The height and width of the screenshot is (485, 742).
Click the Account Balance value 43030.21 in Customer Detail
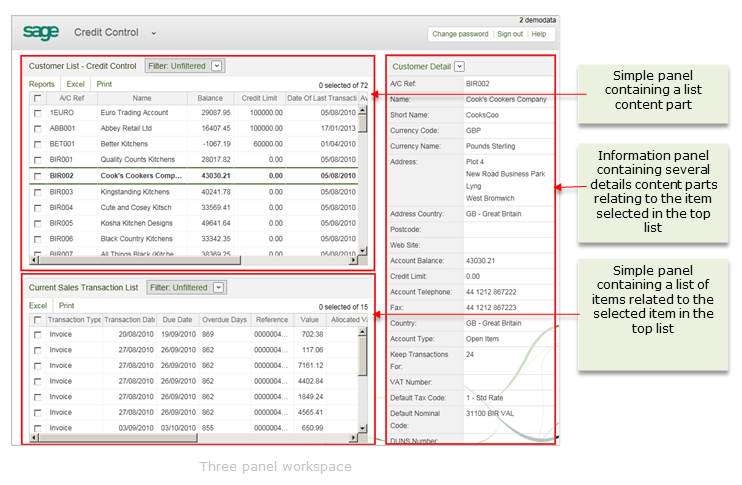(480, 261)
